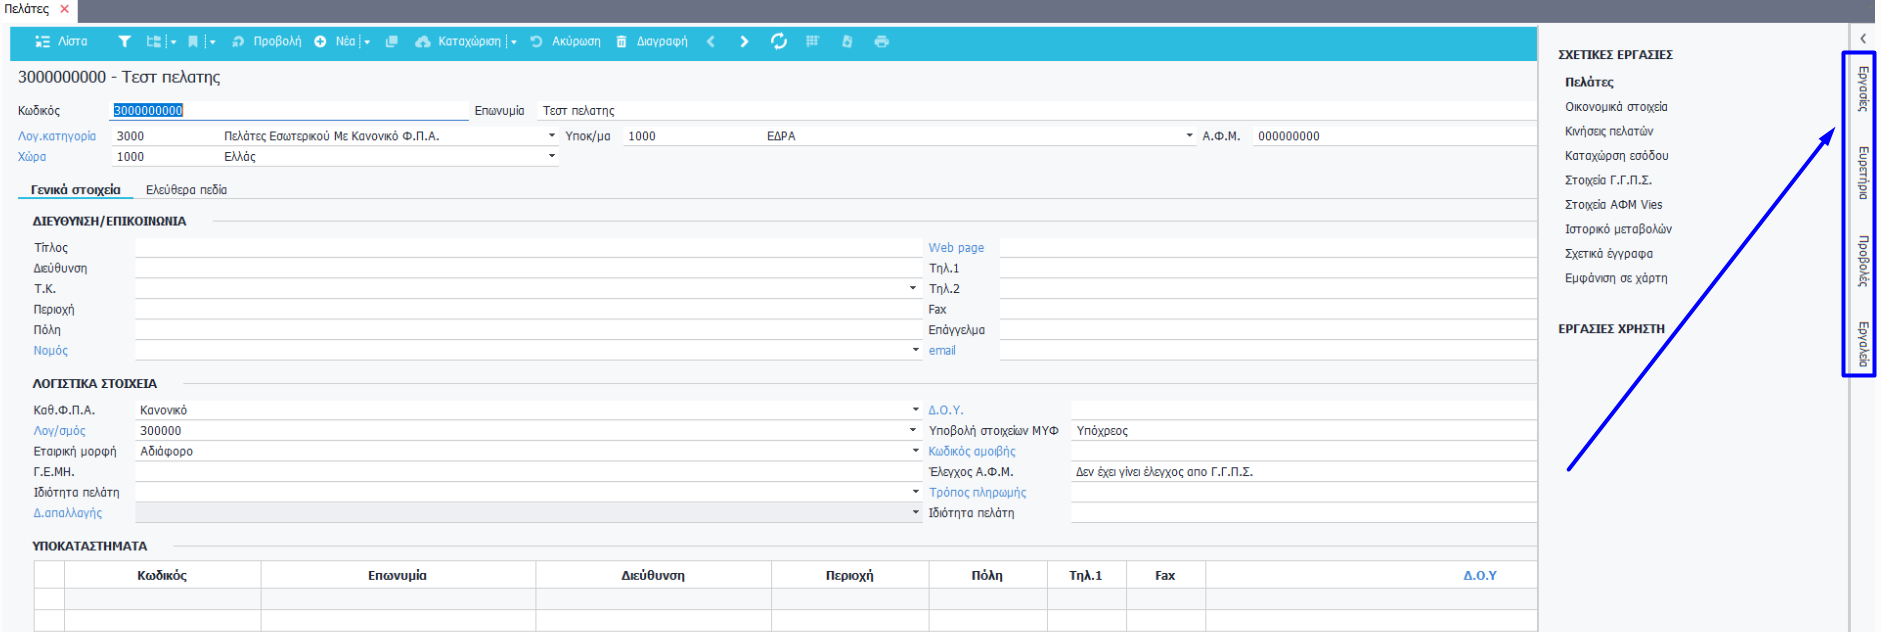1881x632 pixels.
Task: Click the bookmark icon in toolbar
Action: point(193,42)
